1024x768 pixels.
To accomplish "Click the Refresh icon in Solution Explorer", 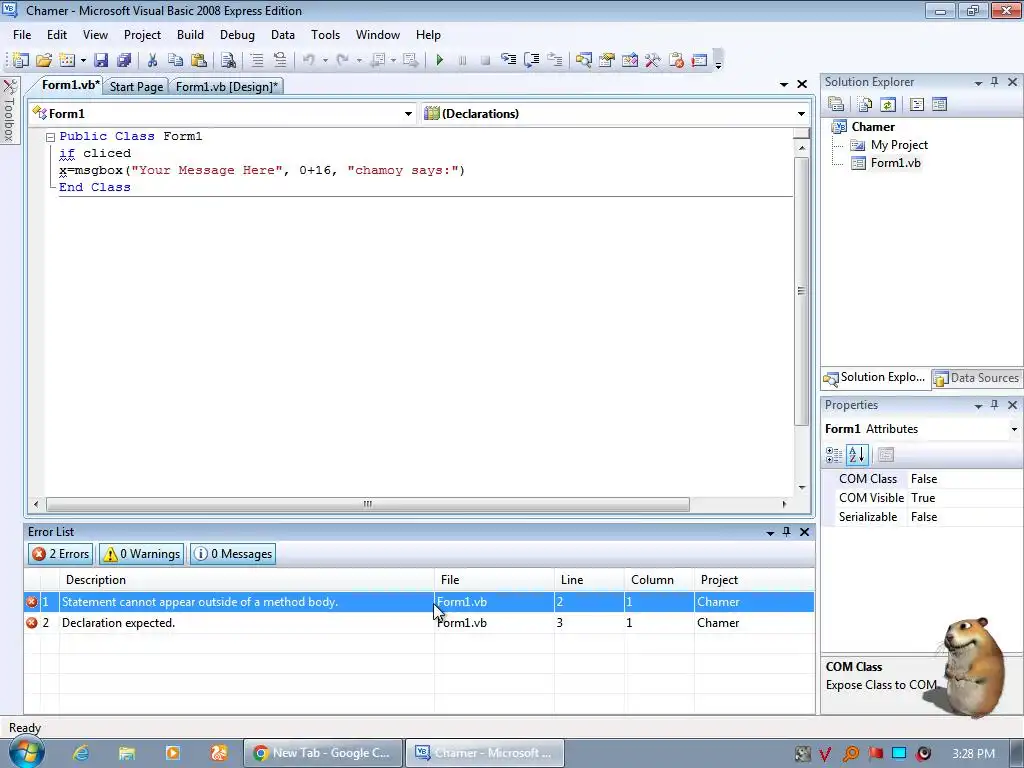I will click(888, 104).
